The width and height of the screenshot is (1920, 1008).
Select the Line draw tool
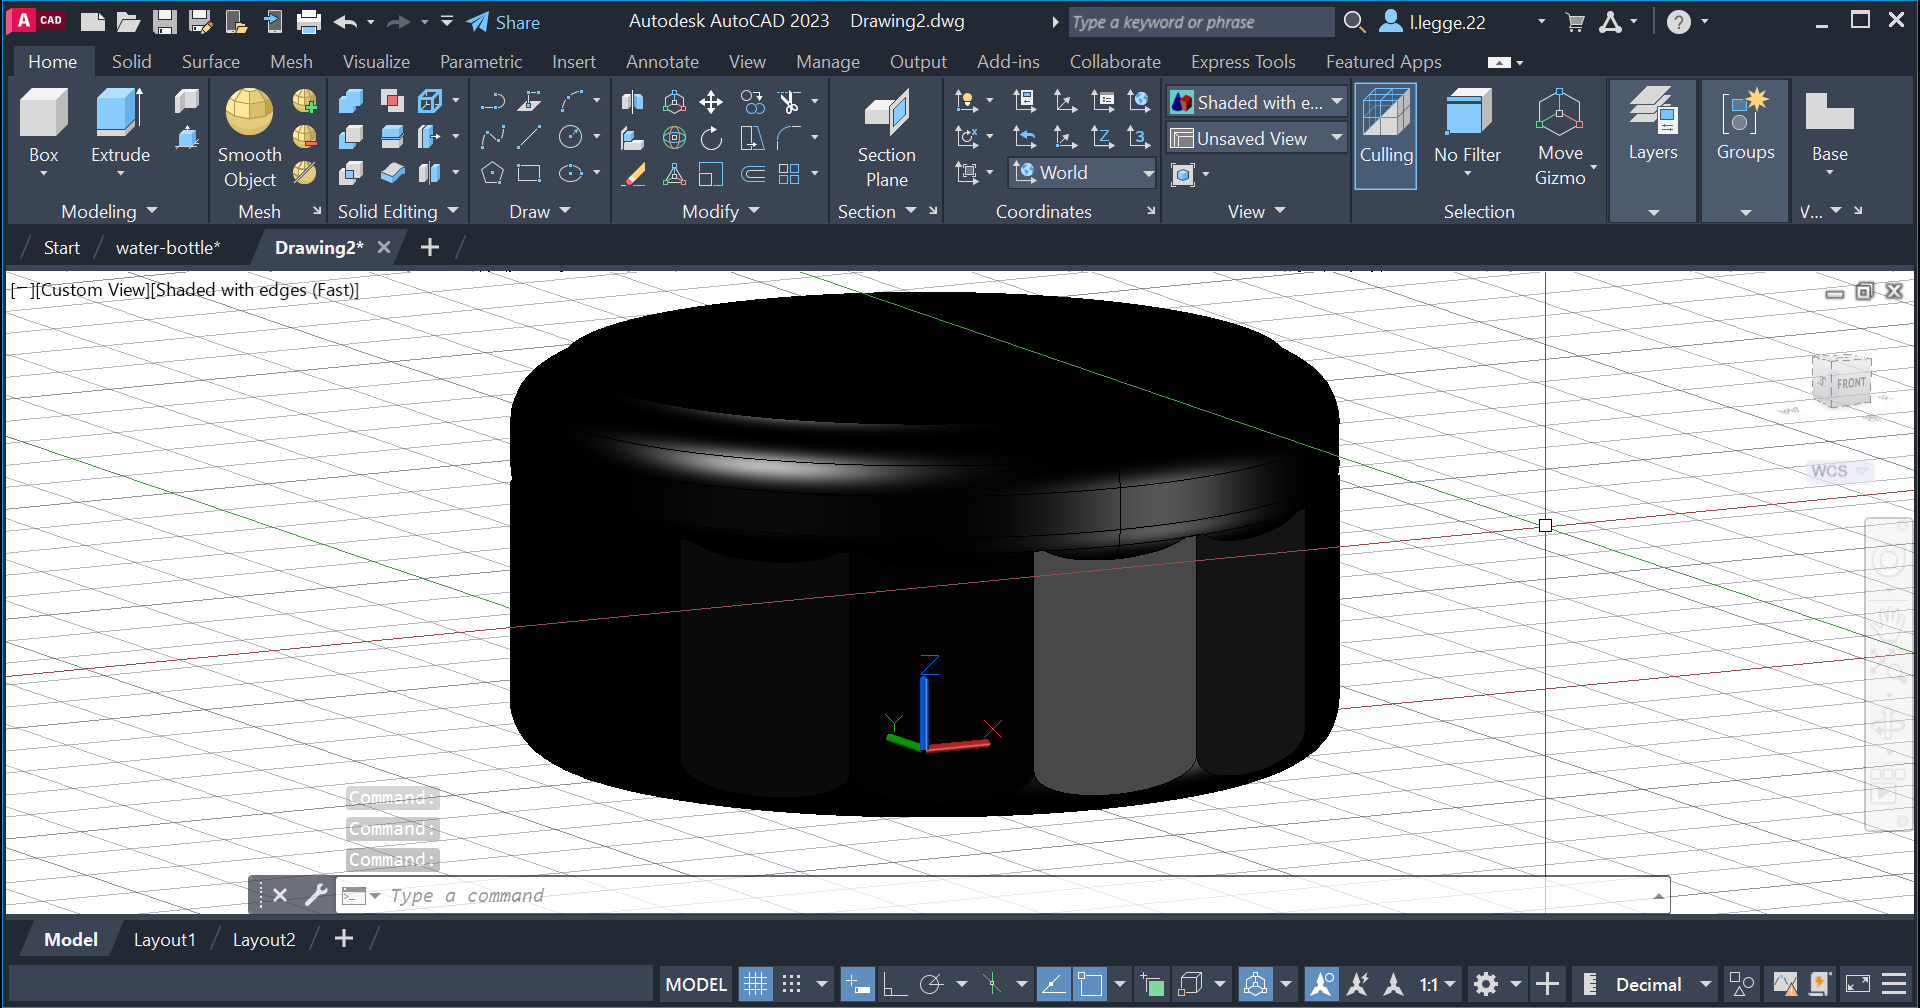530,138
